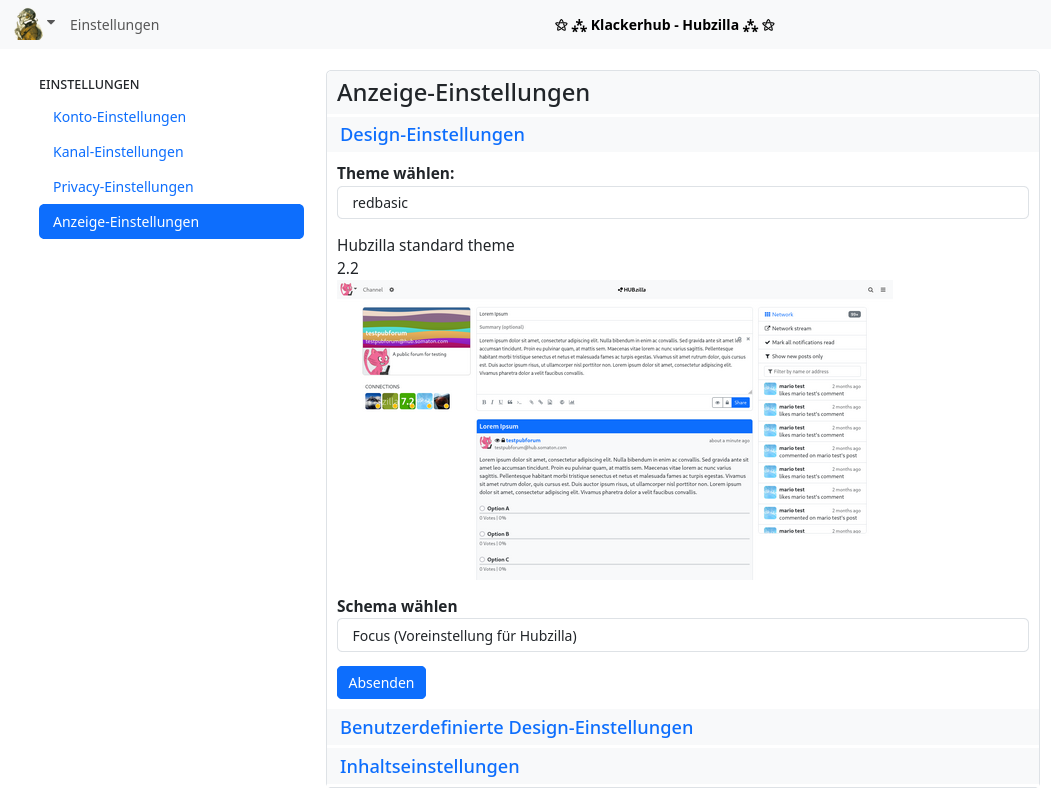This screenshot has height=802, width=1051.
Task: Open the Schema wählen dropdown
Action: pyautogui.click(x=682, y=635)
